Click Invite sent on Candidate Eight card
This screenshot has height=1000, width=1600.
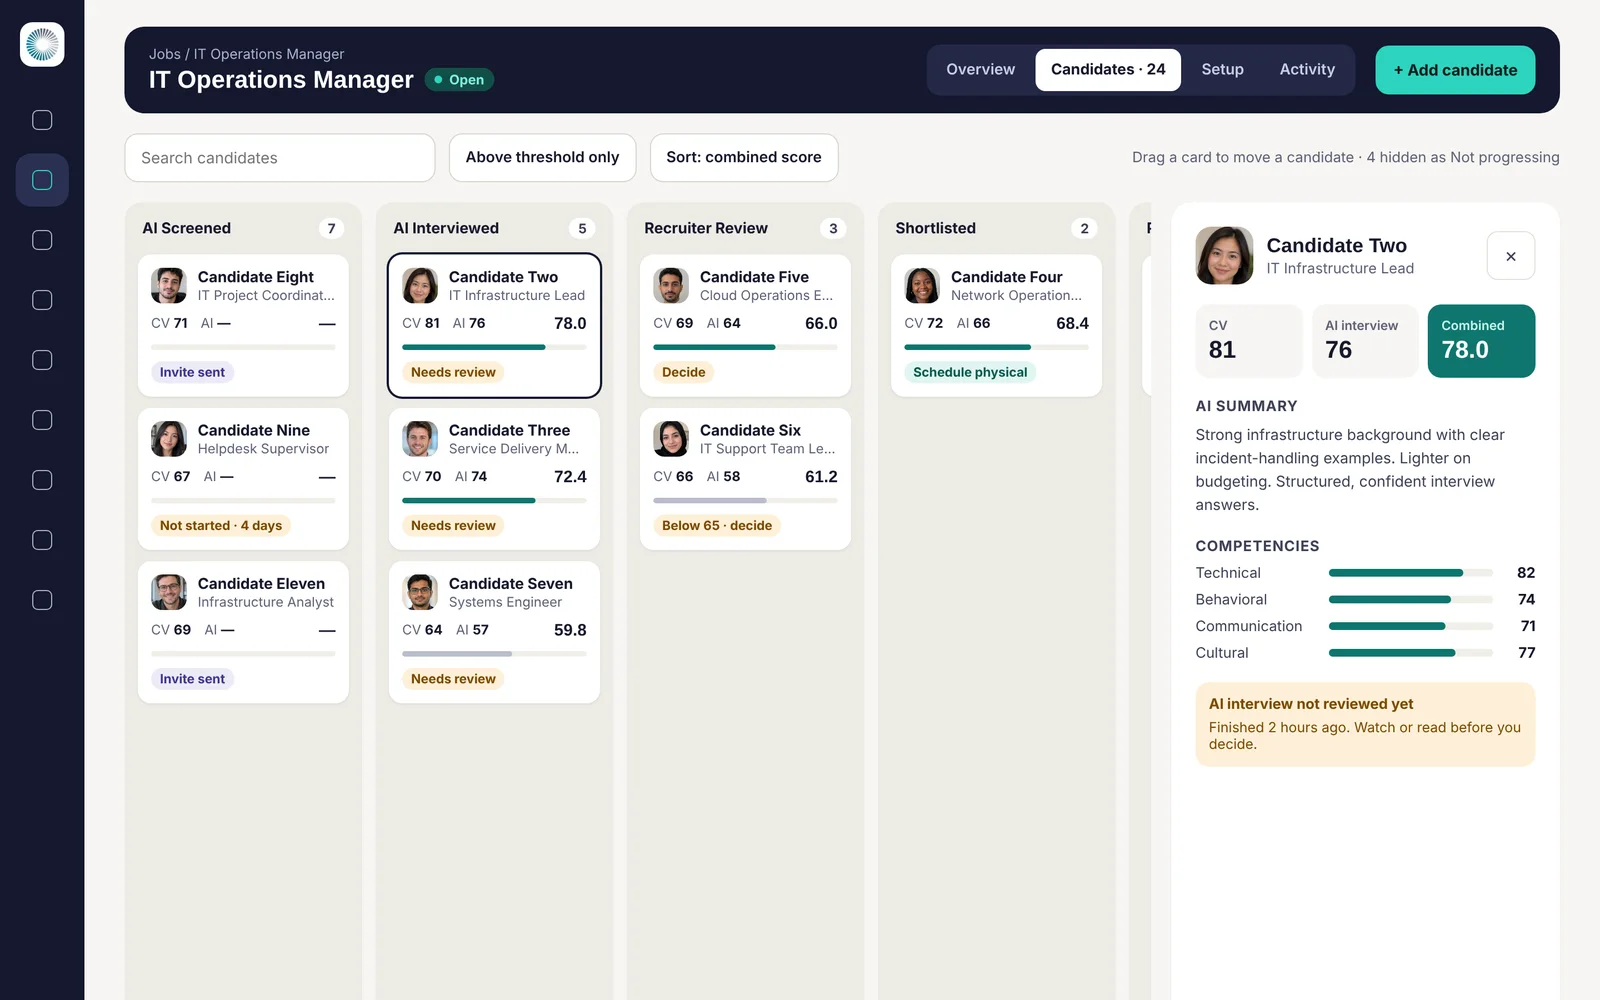(192, 372)
